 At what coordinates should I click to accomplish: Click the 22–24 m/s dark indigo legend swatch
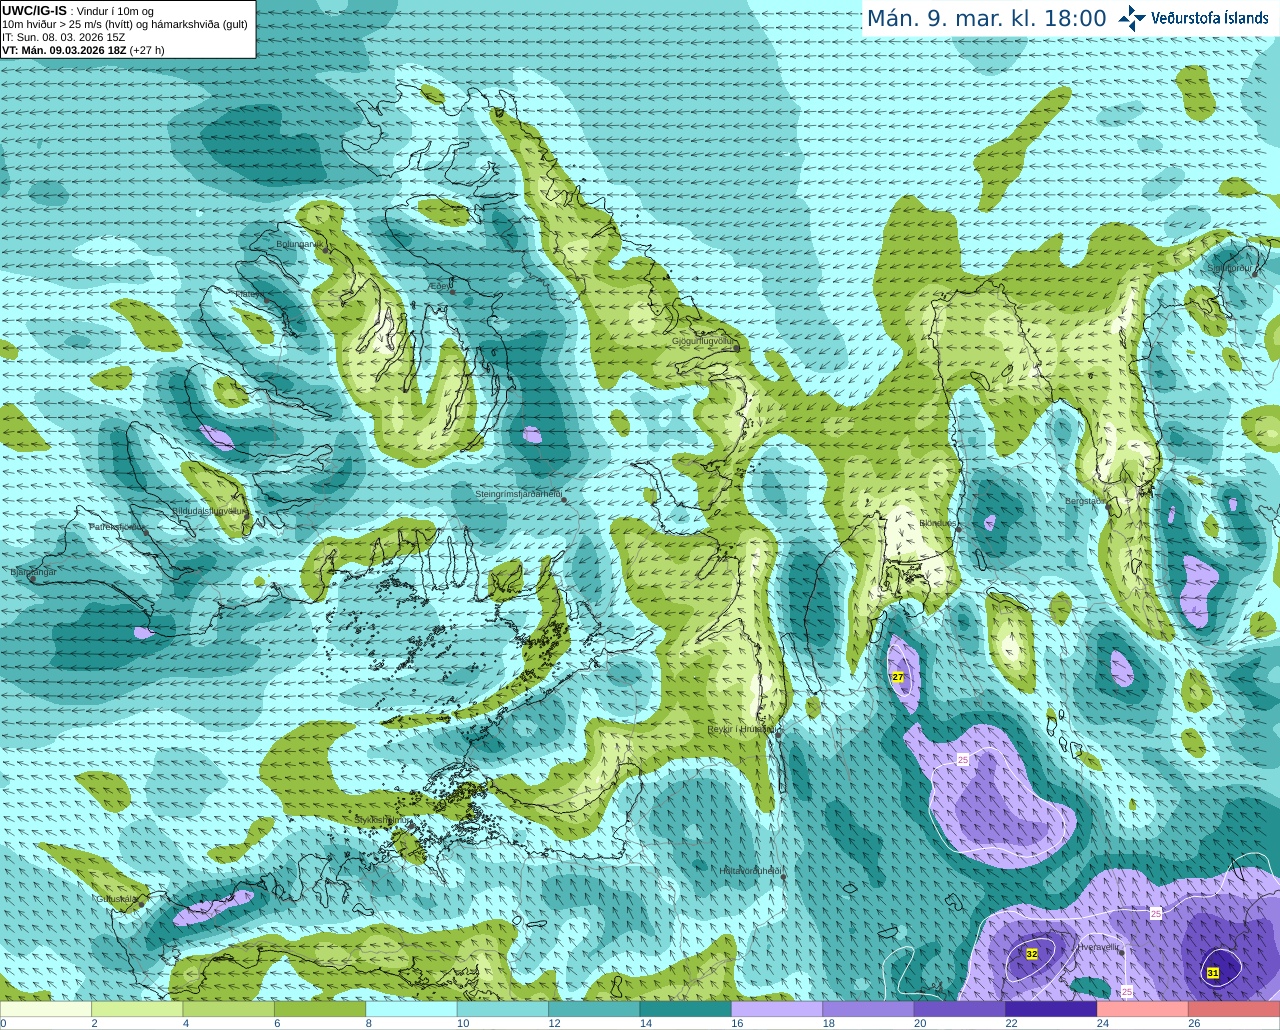coord(1052,1009)
